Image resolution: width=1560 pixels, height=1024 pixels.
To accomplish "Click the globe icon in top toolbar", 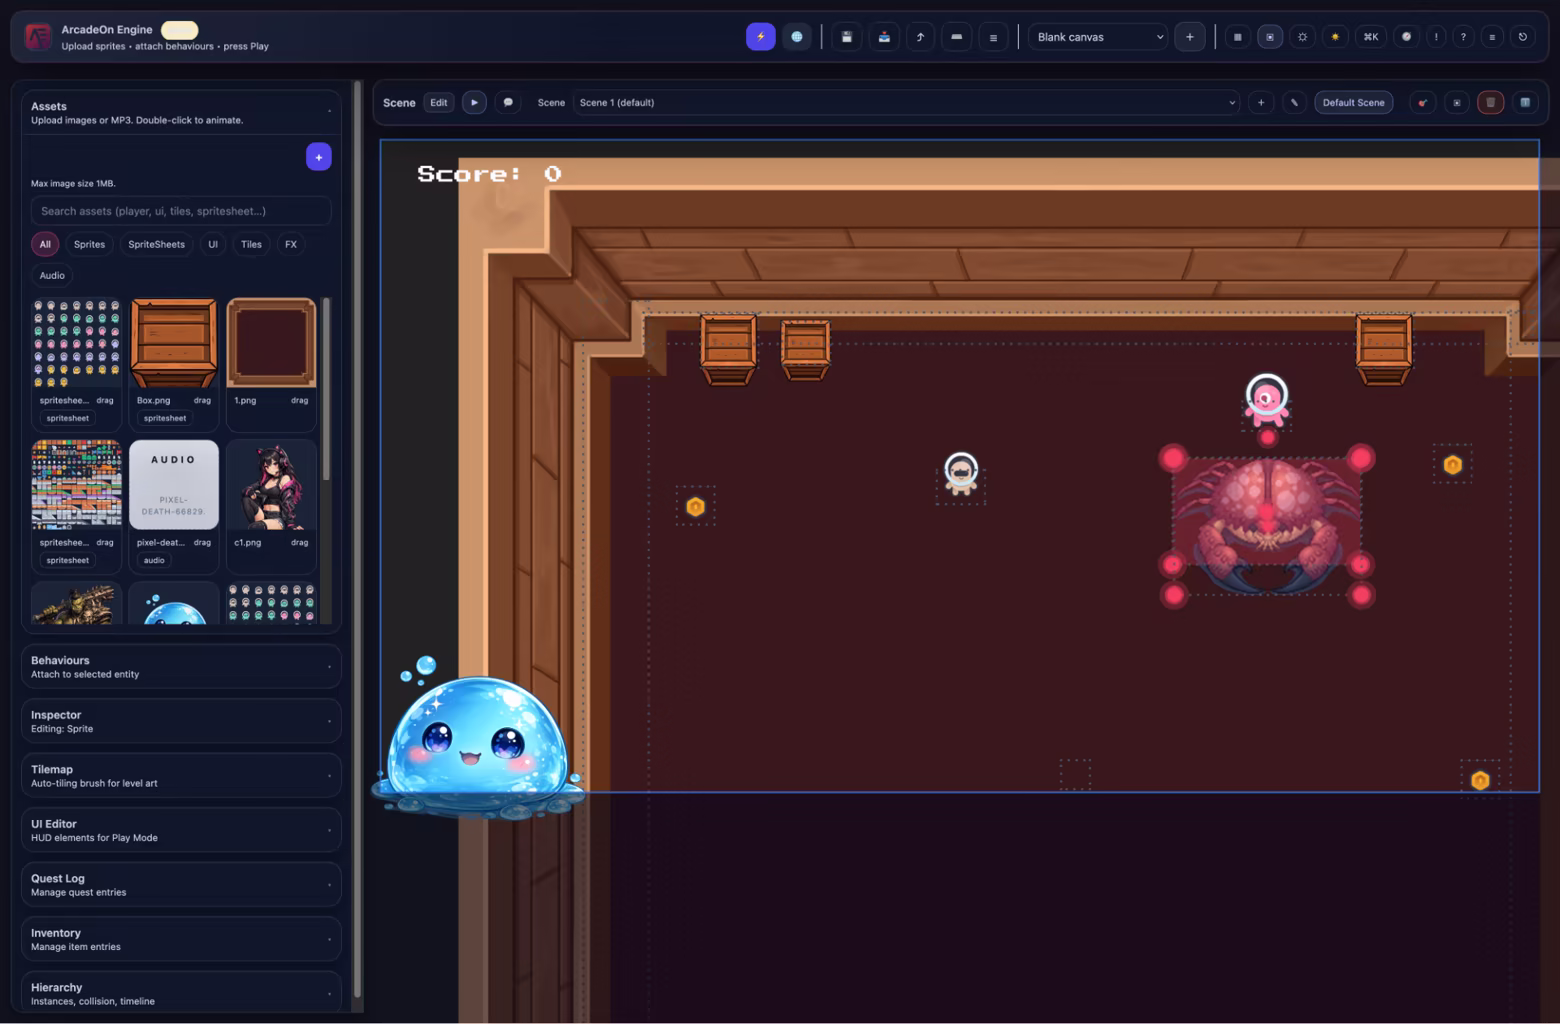I will 797,37.
